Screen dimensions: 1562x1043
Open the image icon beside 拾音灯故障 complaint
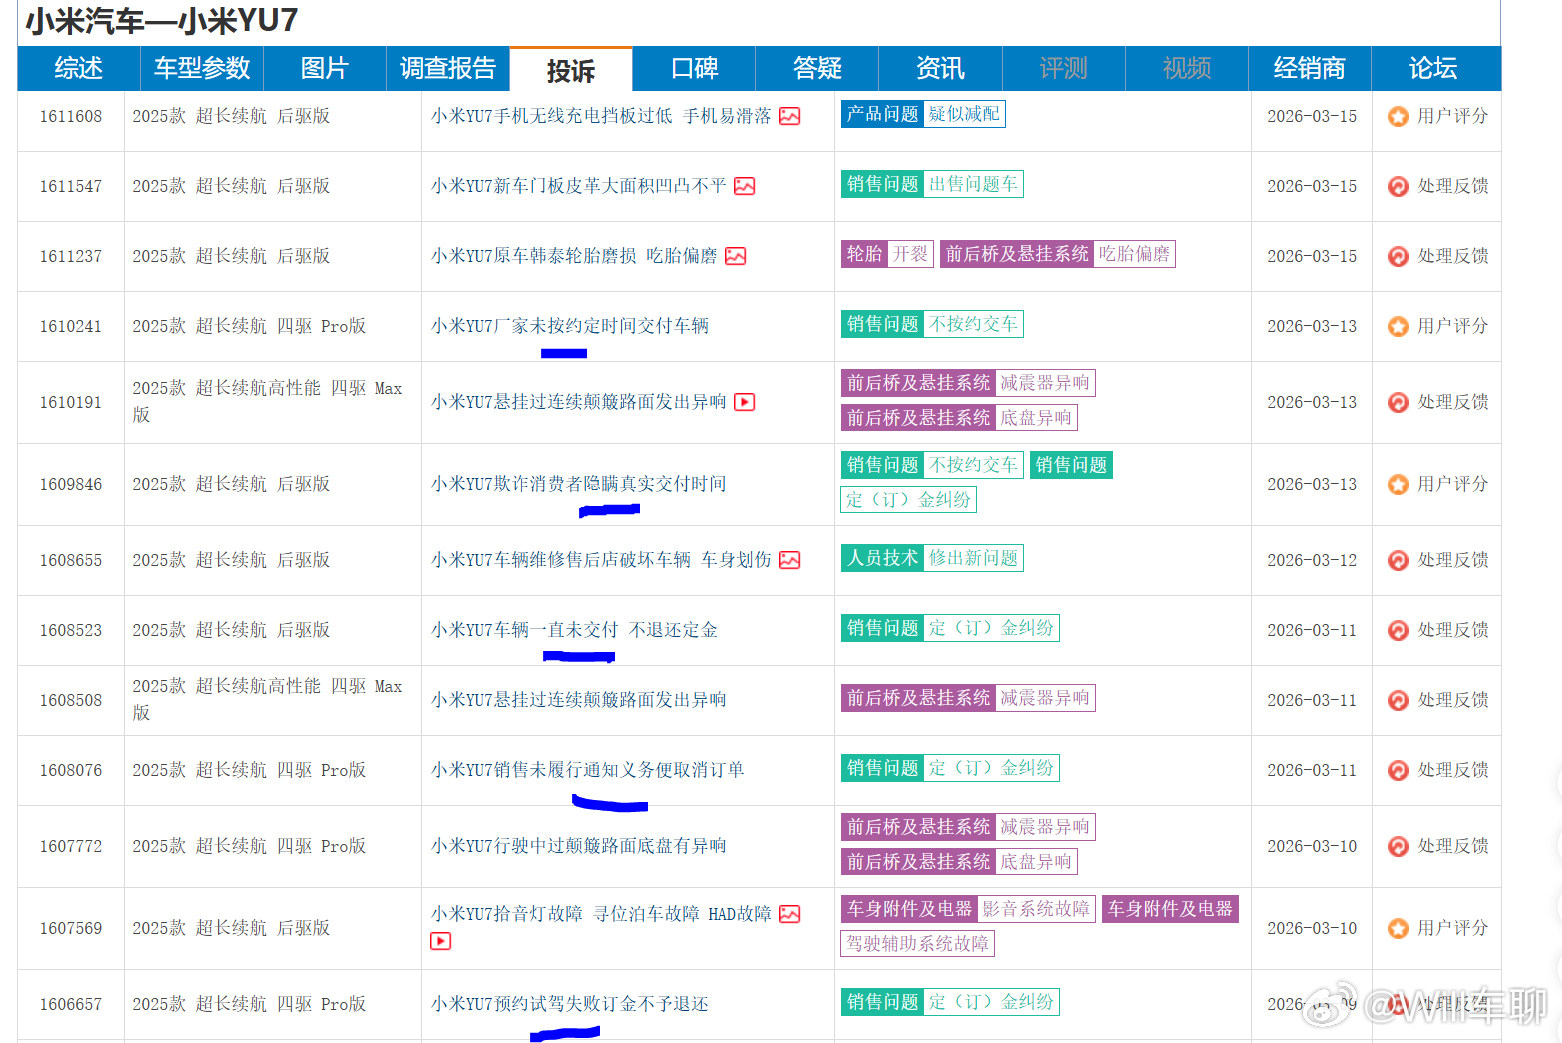(790, 914)
